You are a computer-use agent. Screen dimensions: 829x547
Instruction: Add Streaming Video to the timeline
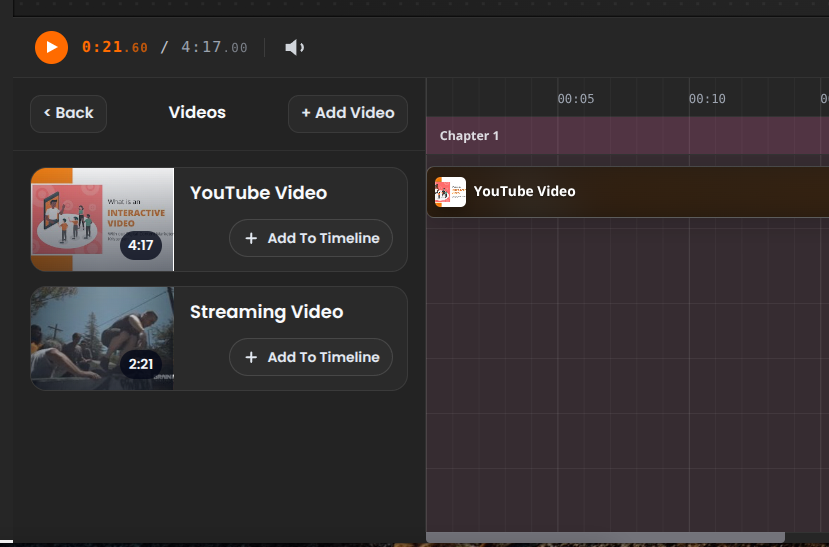(x=311, y=357)
